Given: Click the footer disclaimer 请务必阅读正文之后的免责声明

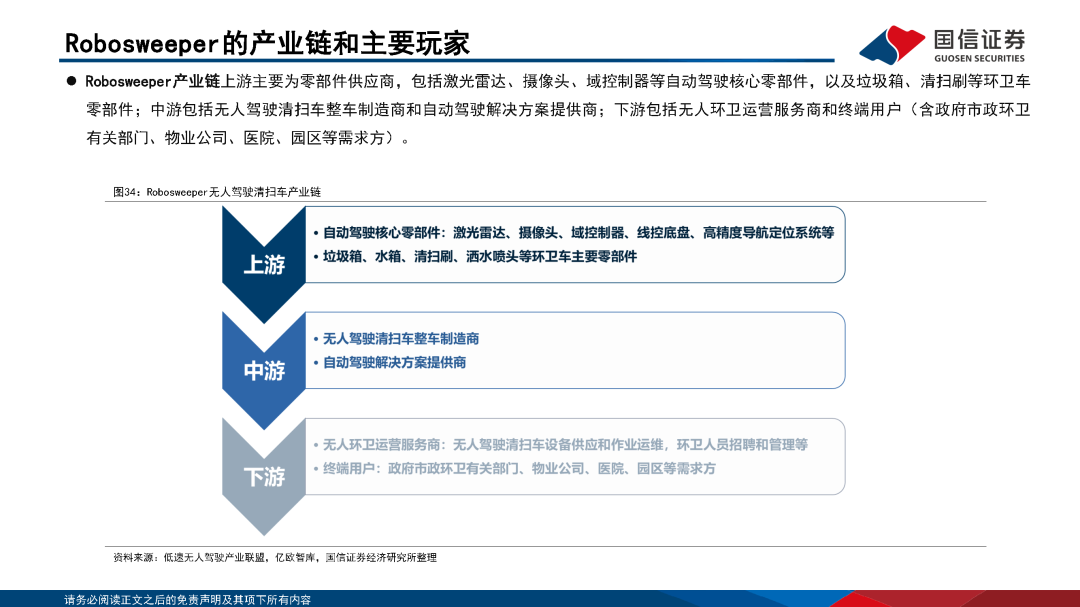Looking at the screenshot, I should point(187,600).
